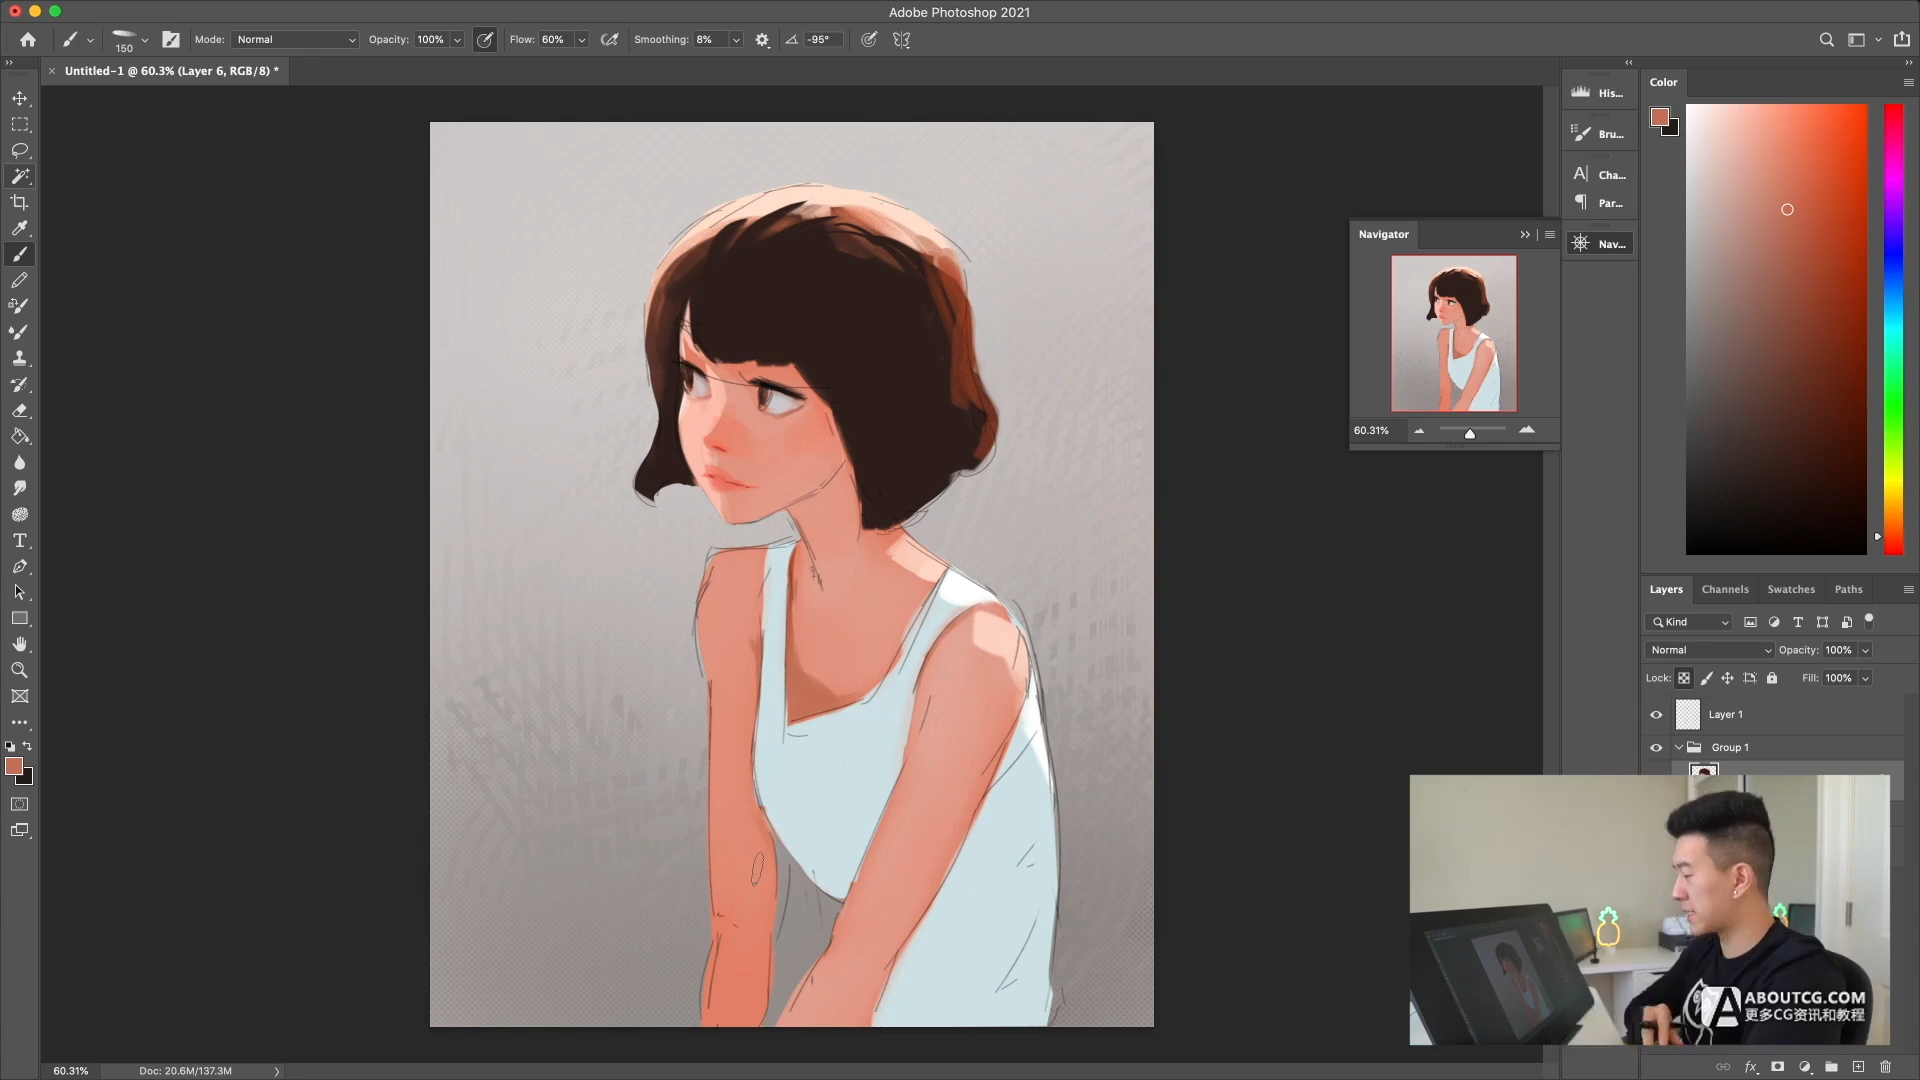
Task: Select the Rectangular Marquee tool
Action: 19,124
